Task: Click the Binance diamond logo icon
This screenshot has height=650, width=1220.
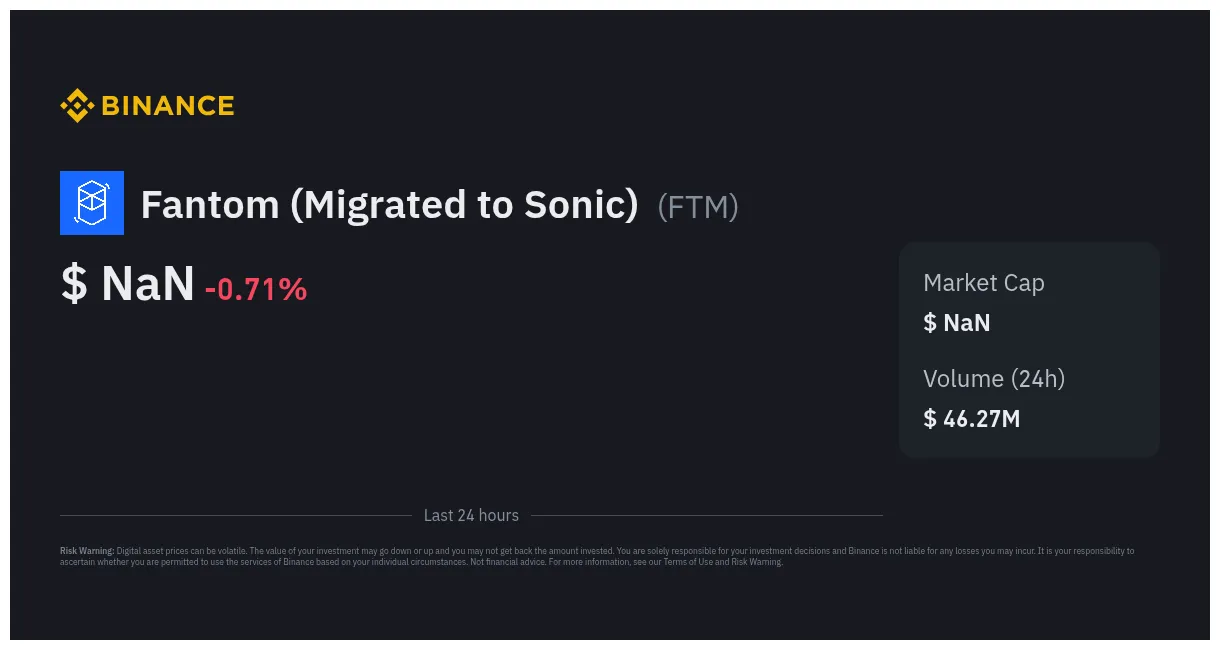Action: pyautogui.click(x=77, y=105)
